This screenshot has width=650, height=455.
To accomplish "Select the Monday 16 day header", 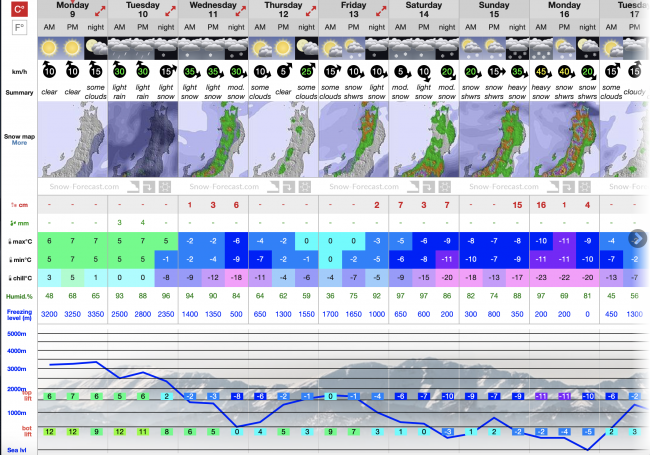I will 565,10.
